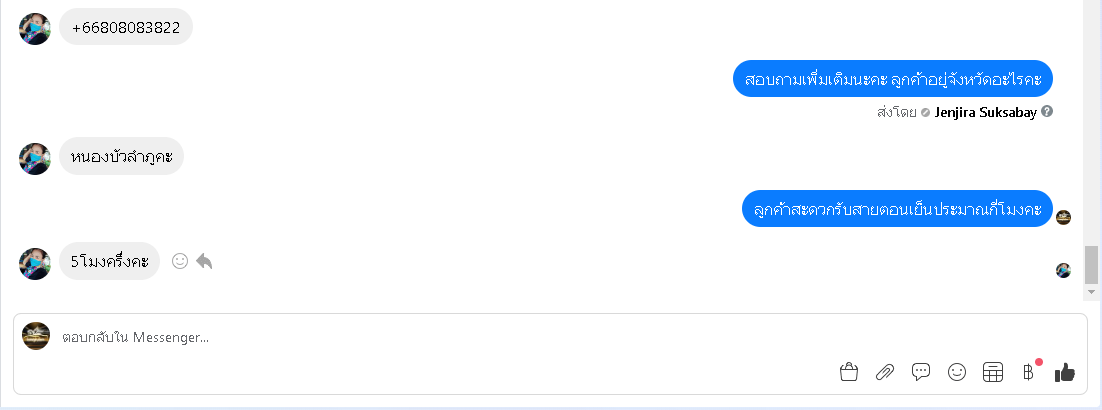
Task: Attach a file with the paperclip icon
Action: 885,372
